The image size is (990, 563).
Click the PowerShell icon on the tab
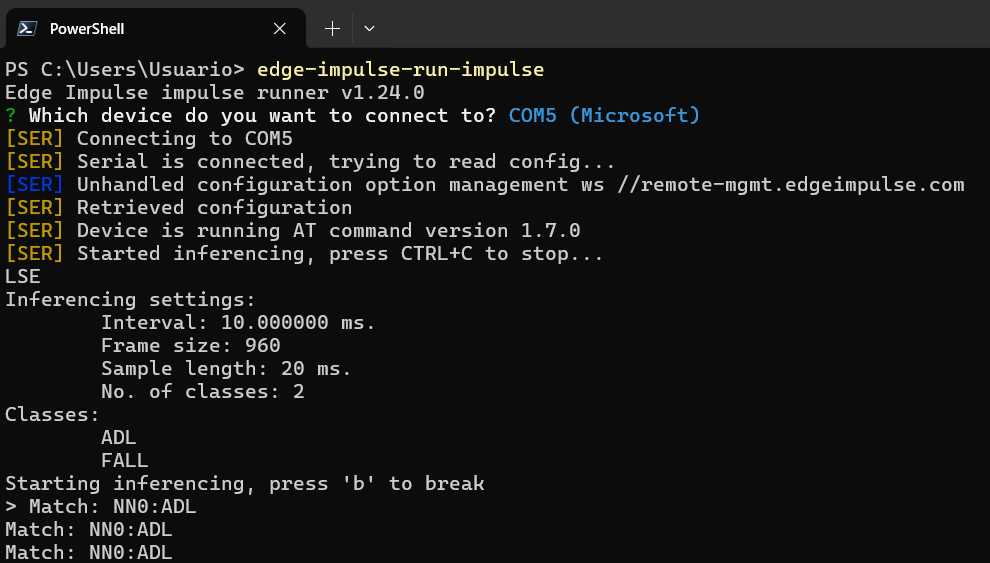point(27,28)
